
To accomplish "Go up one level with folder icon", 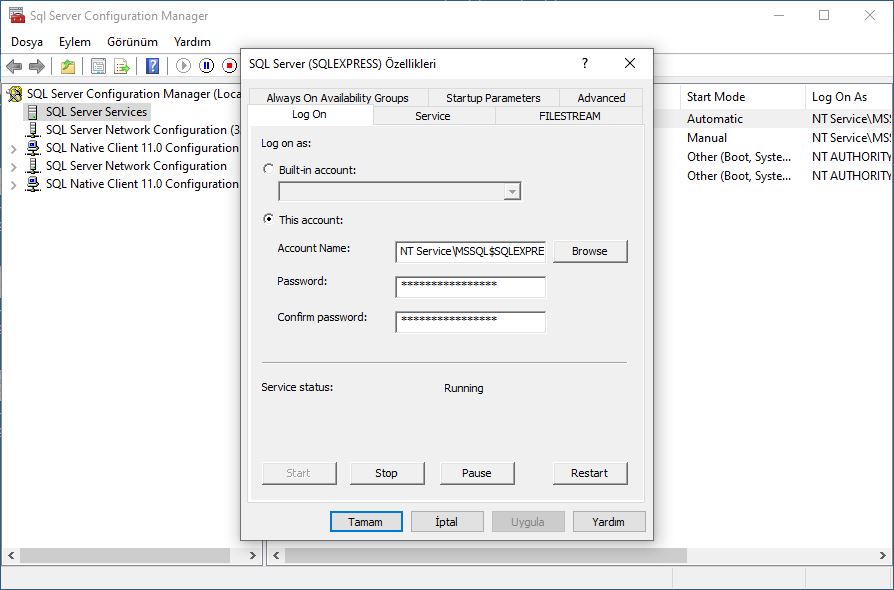I will tap(68, 67).
